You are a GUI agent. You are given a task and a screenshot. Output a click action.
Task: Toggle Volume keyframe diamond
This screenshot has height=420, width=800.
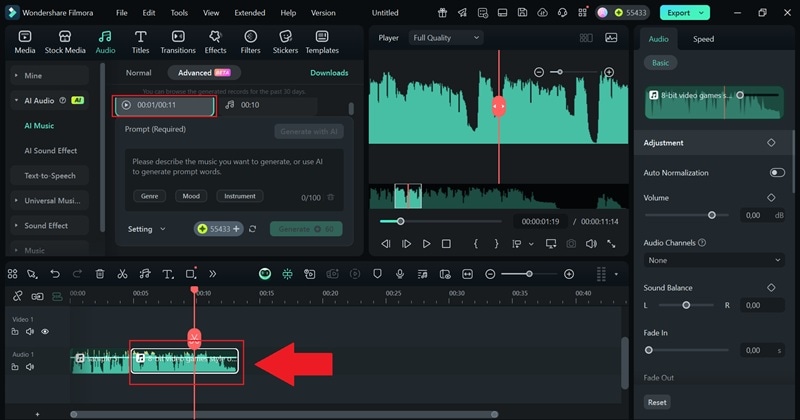[771, 197]
